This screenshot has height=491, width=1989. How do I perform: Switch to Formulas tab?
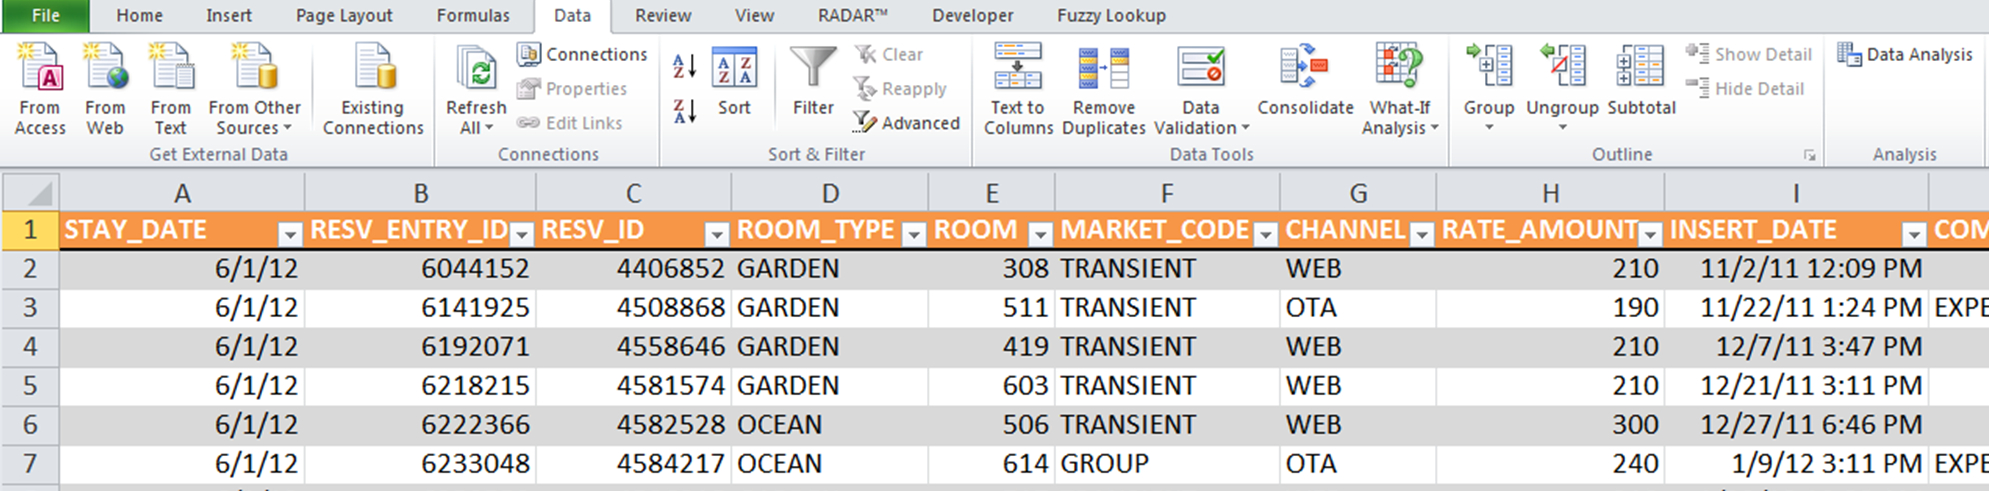(473, 15)
